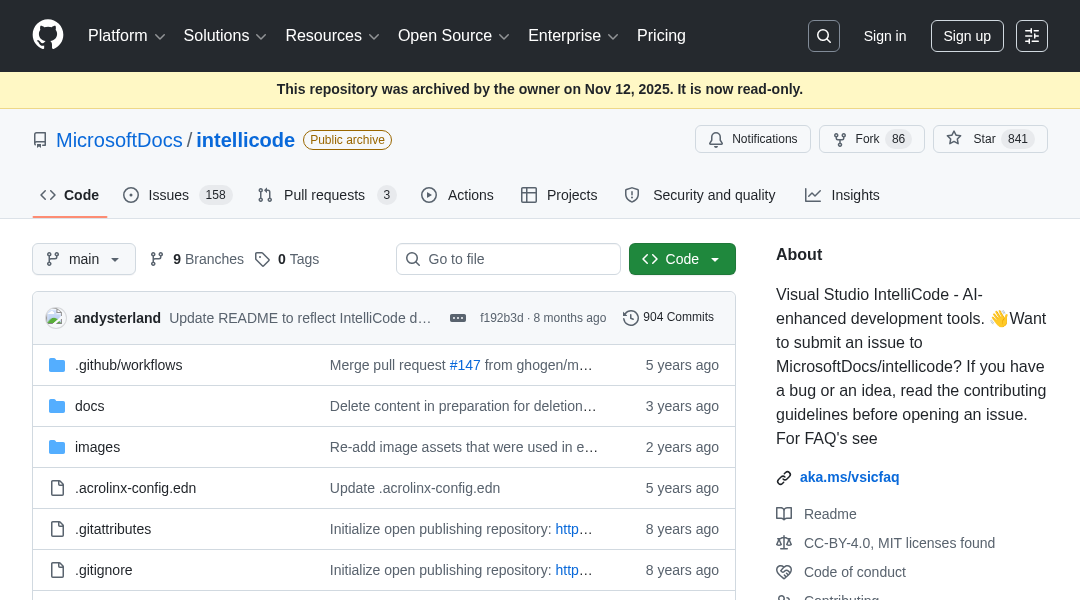Open commit hash f192b3d
1080x600 pixels.
[x=501, y=318]
